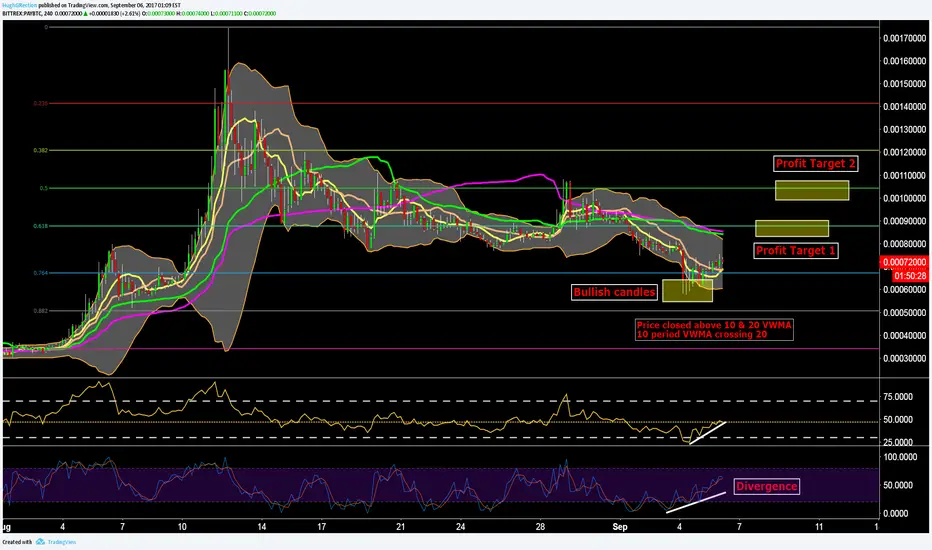The image size is (932, 550).
Task: Click the 75.0000 RSI axis value
Action: coord(898,397)
